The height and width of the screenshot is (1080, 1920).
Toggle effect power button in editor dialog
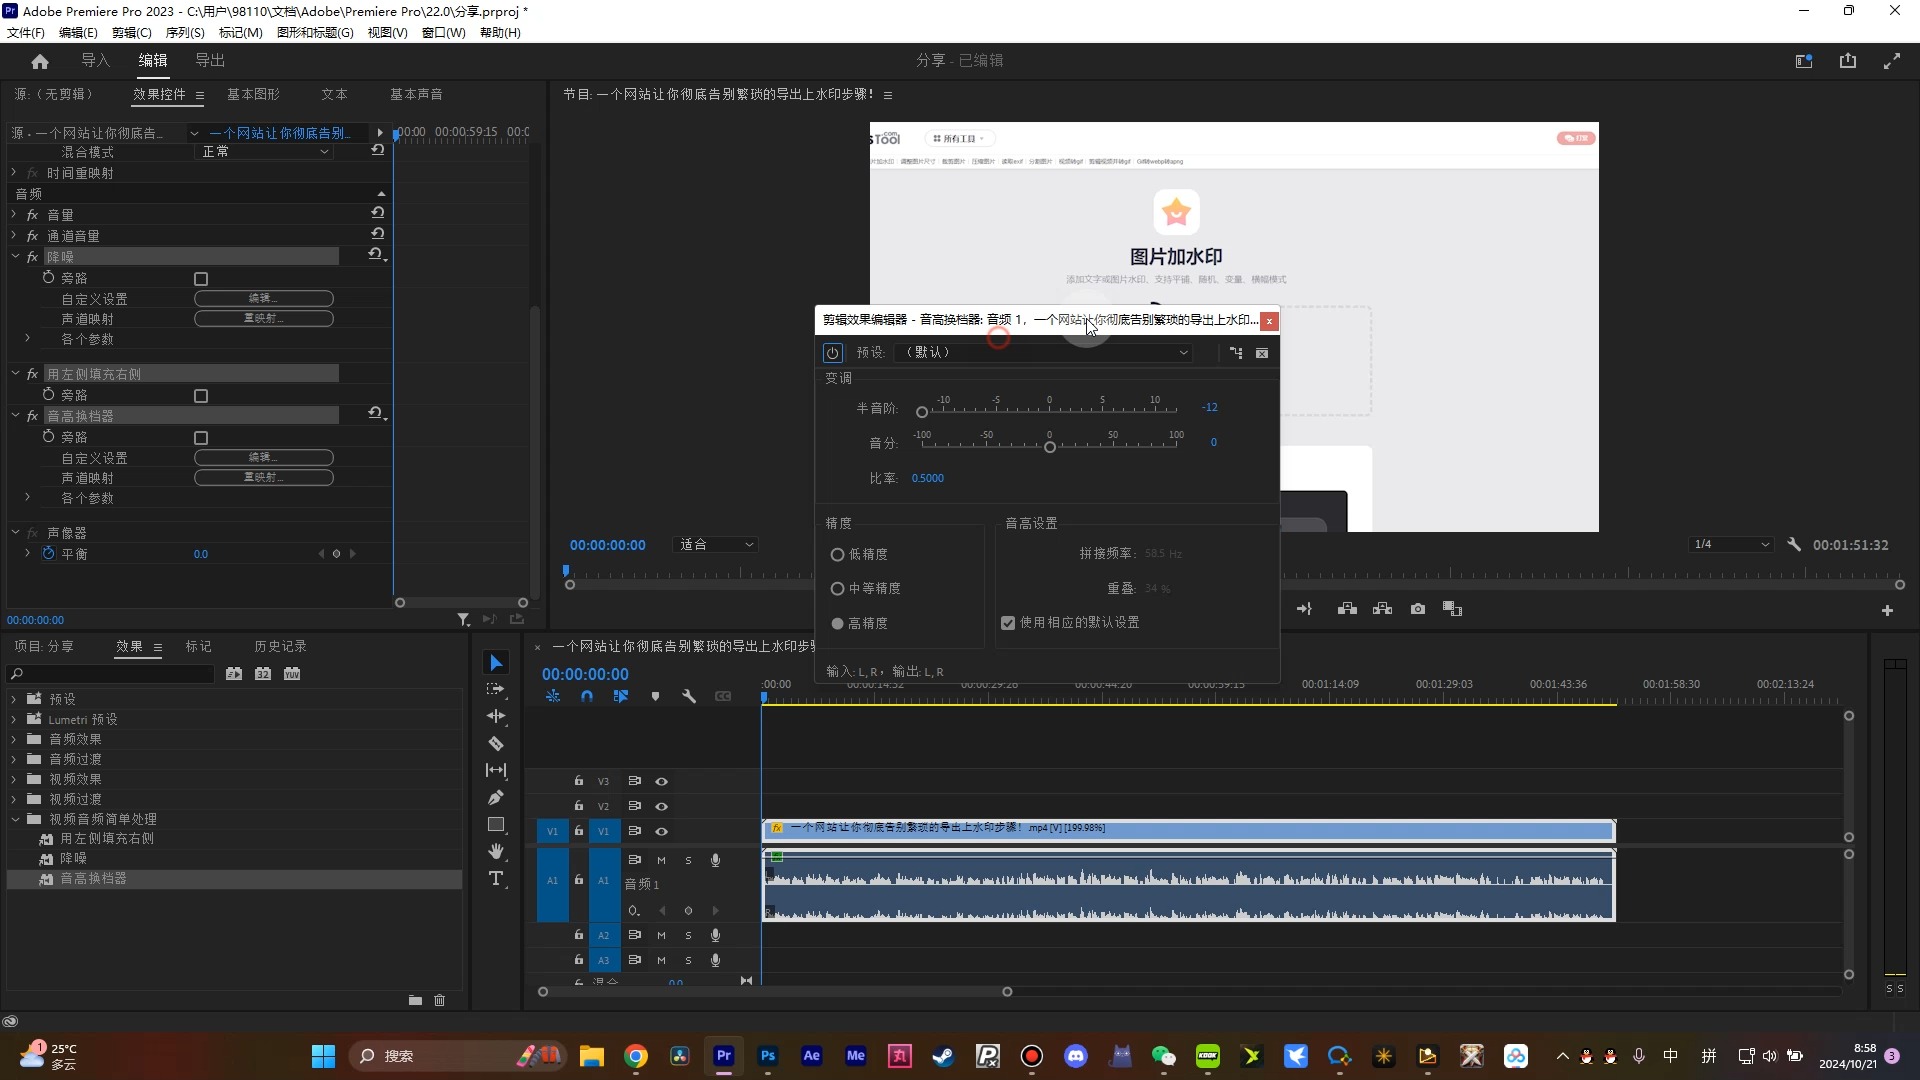coord(832,353)
